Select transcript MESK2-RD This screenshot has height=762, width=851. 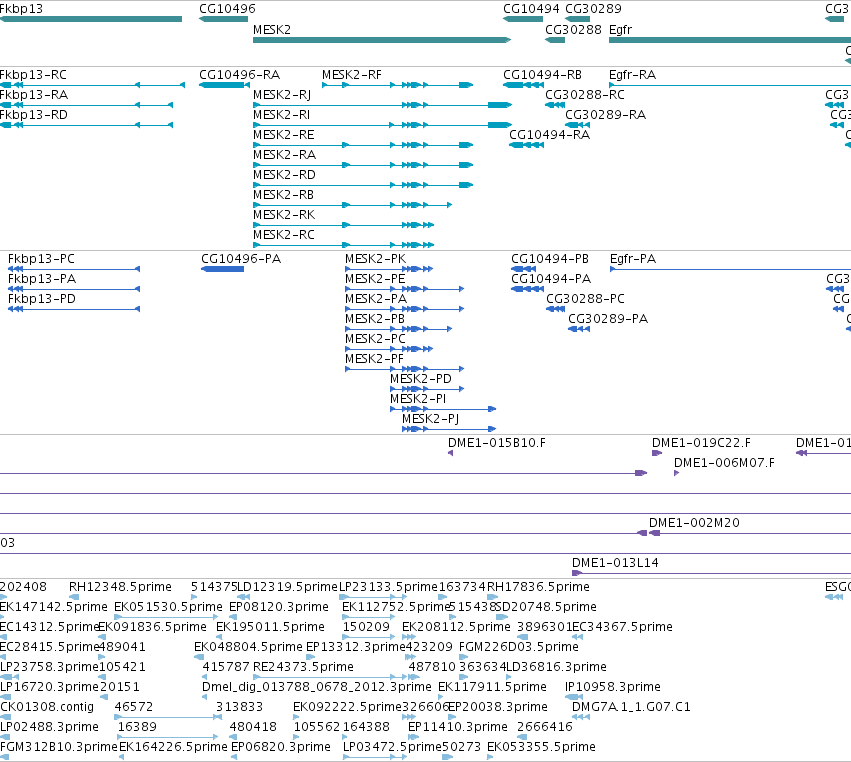point(284,175)
